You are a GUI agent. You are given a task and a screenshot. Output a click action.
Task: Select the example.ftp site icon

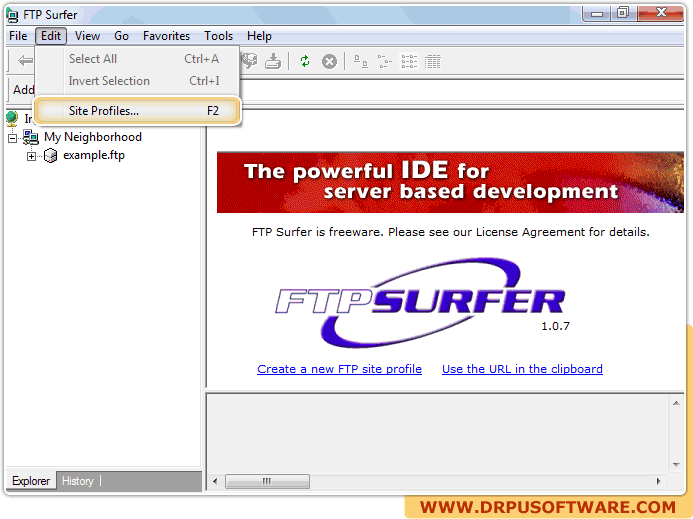[50, 155]
